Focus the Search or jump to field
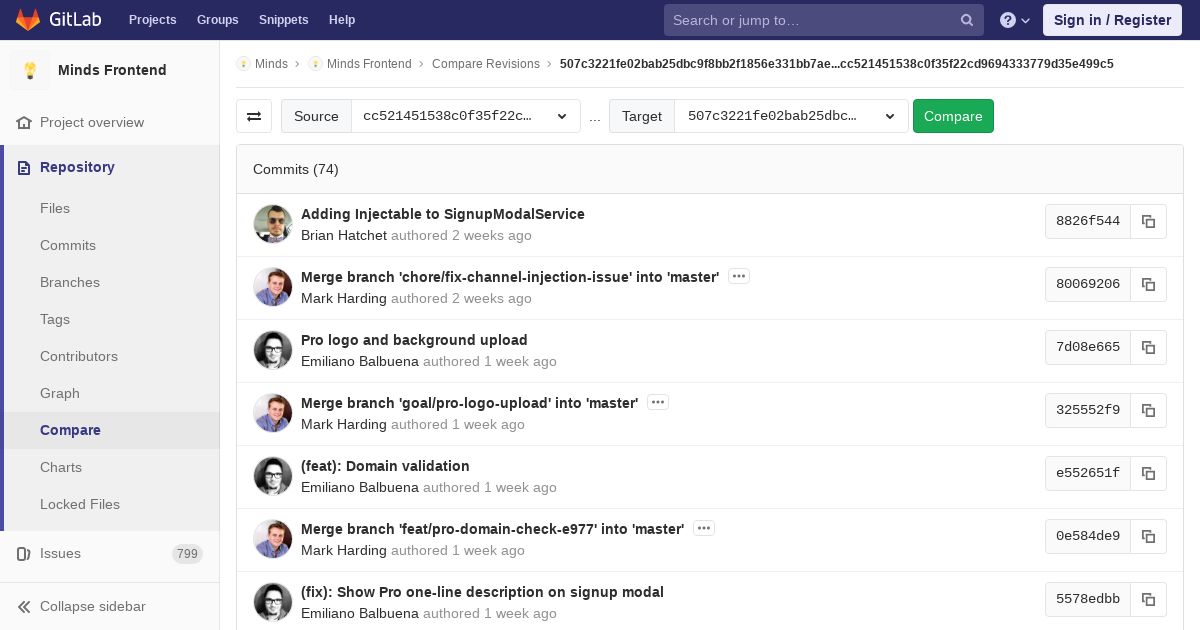This screenshot has height=630, width=1200. 810,20
